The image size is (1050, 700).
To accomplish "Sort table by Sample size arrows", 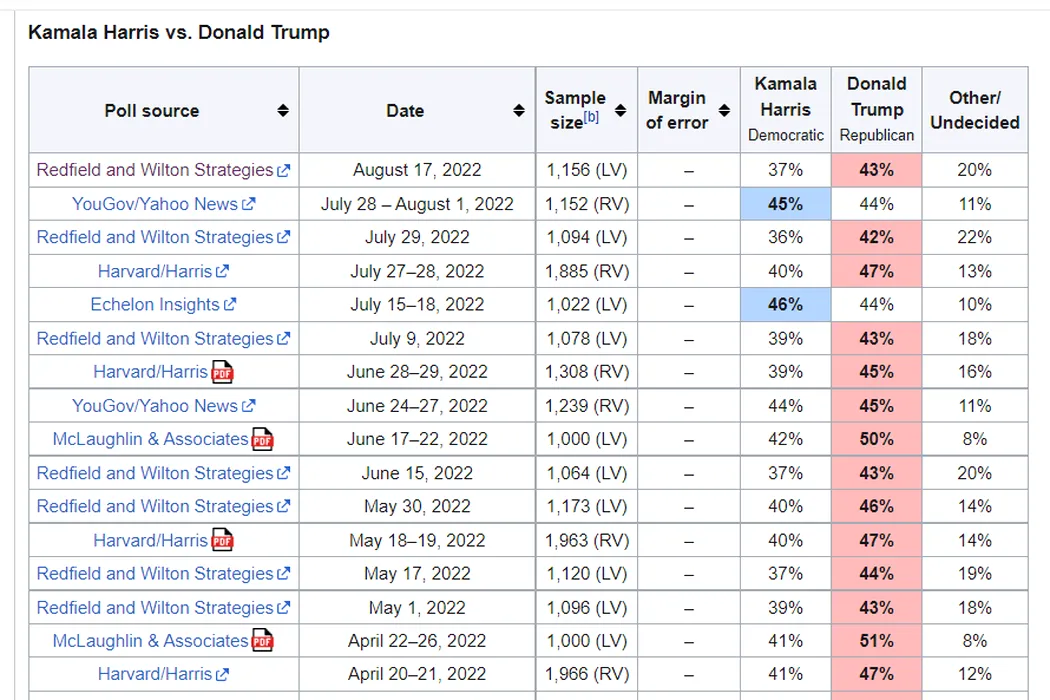I will click(x=621, y=111).
